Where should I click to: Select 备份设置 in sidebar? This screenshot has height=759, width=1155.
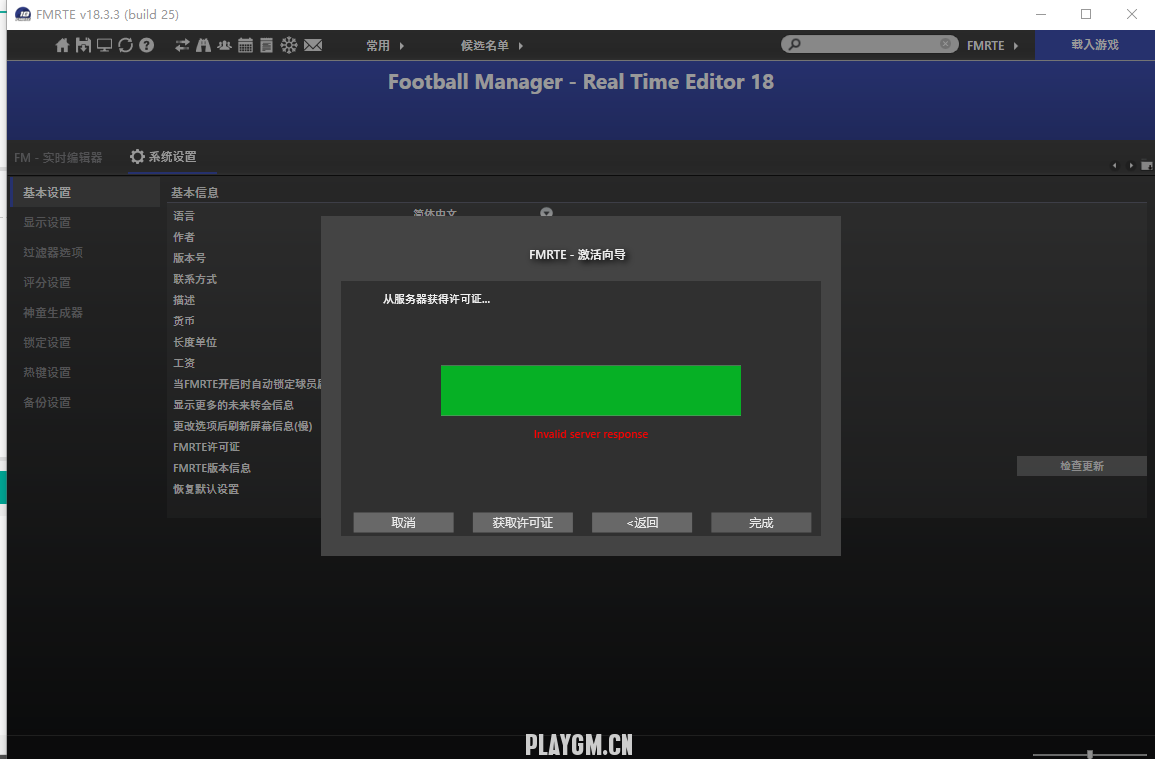pyautogui.click(x=47, y=403)
